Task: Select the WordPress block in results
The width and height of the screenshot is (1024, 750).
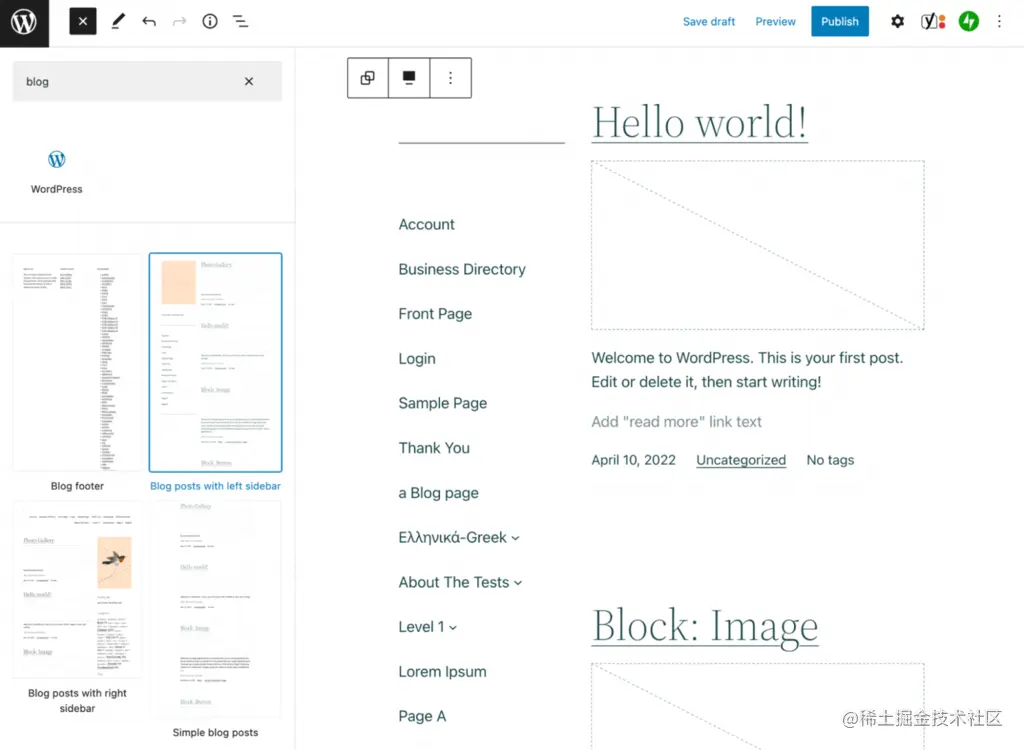Action: (57, 172)
